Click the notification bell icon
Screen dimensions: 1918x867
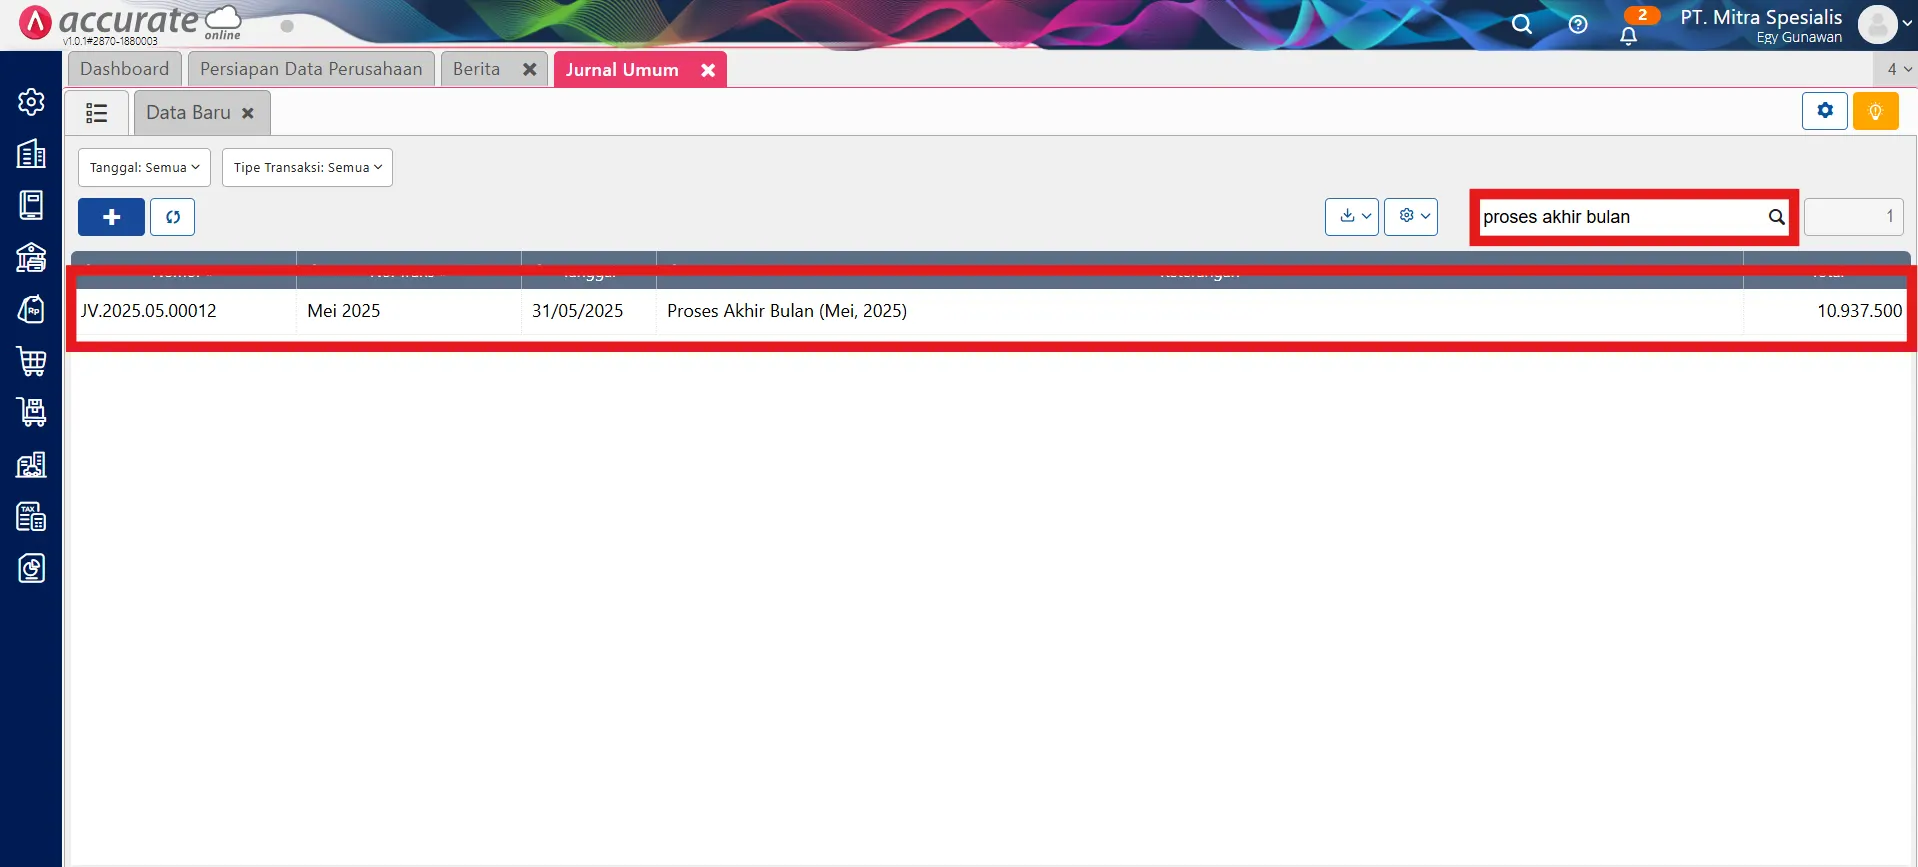pos(1628,36)
